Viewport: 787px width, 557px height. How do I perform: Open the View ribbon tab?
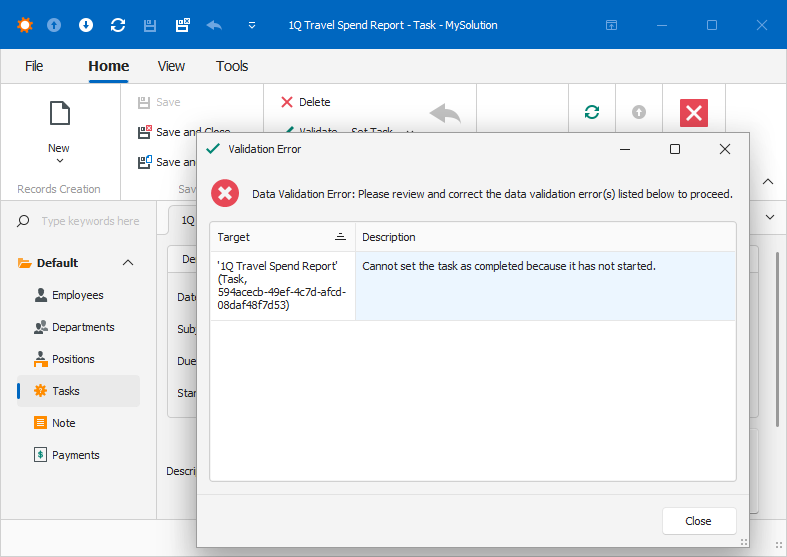(171, 66)
